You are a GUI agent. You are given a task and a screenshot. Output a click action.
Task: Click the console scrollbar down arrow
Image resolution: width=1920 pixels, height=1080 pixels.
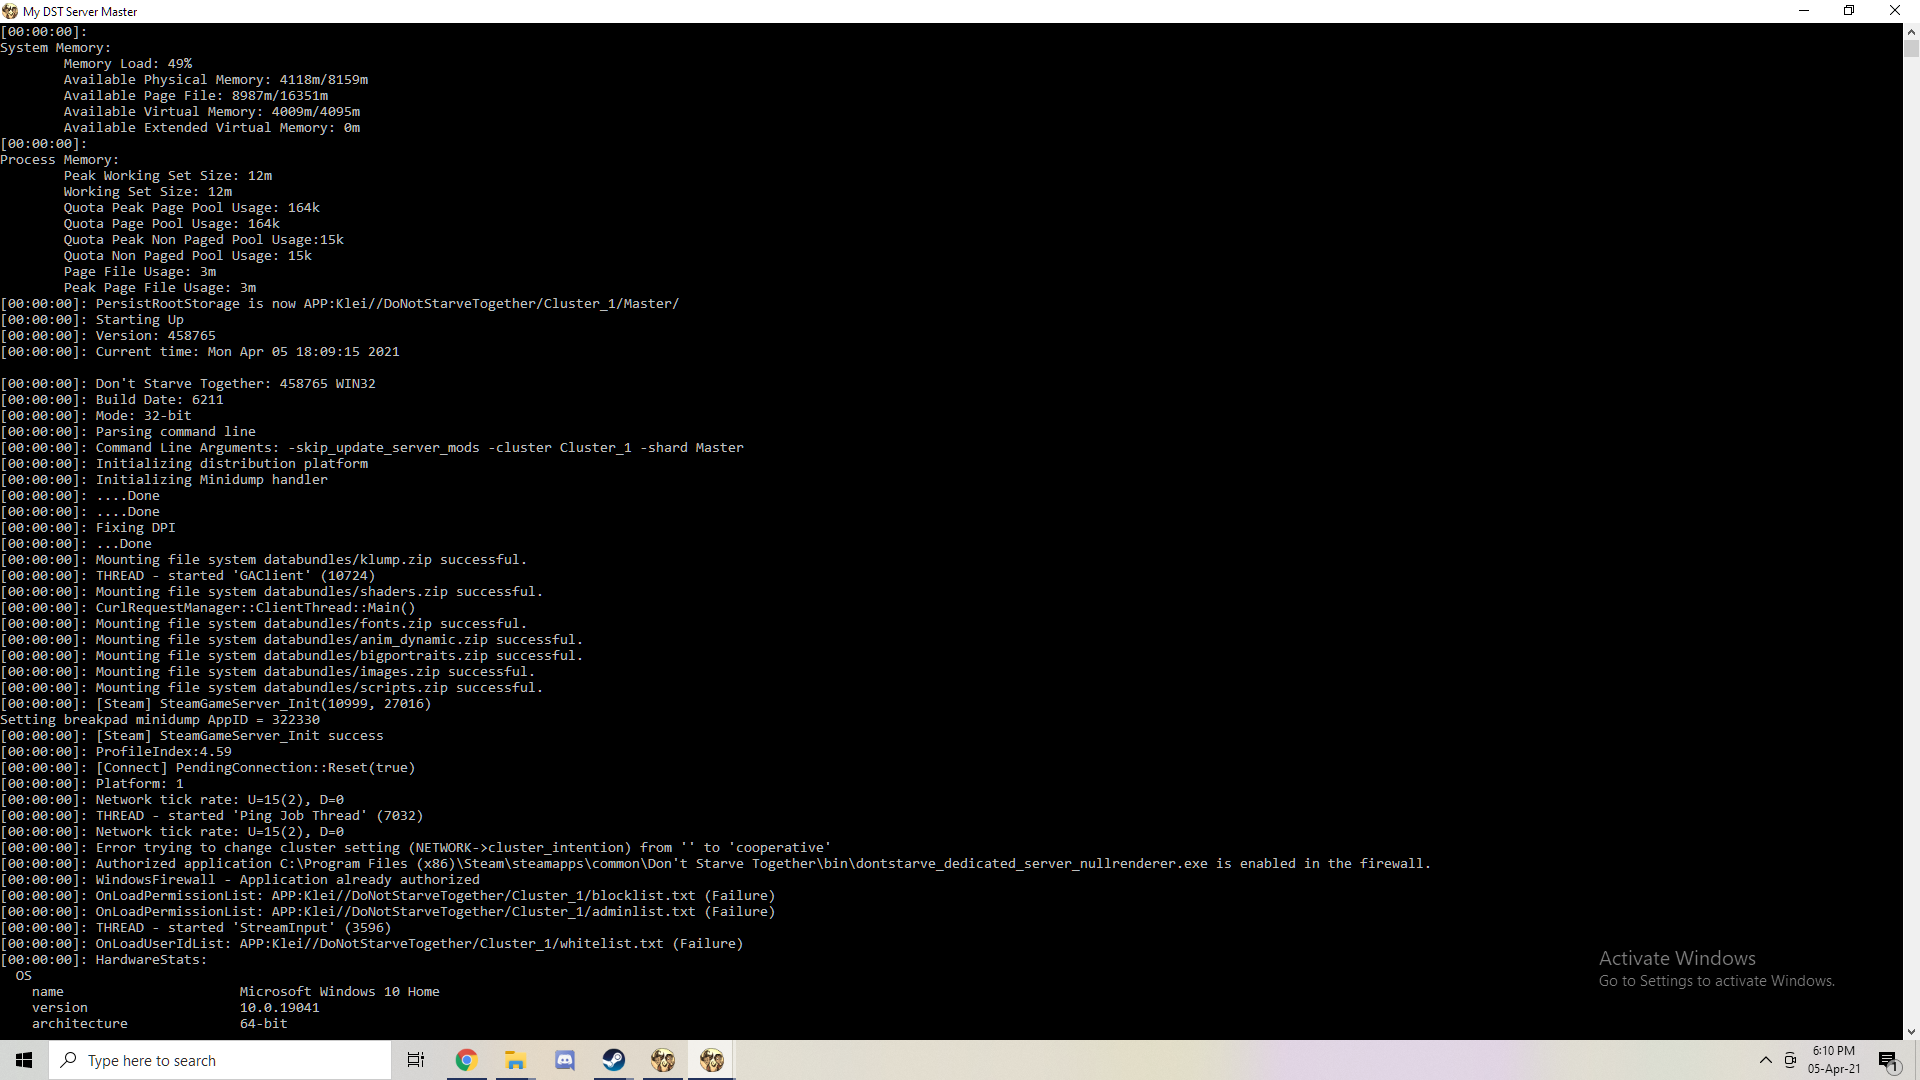[x=1911, y=1031]
